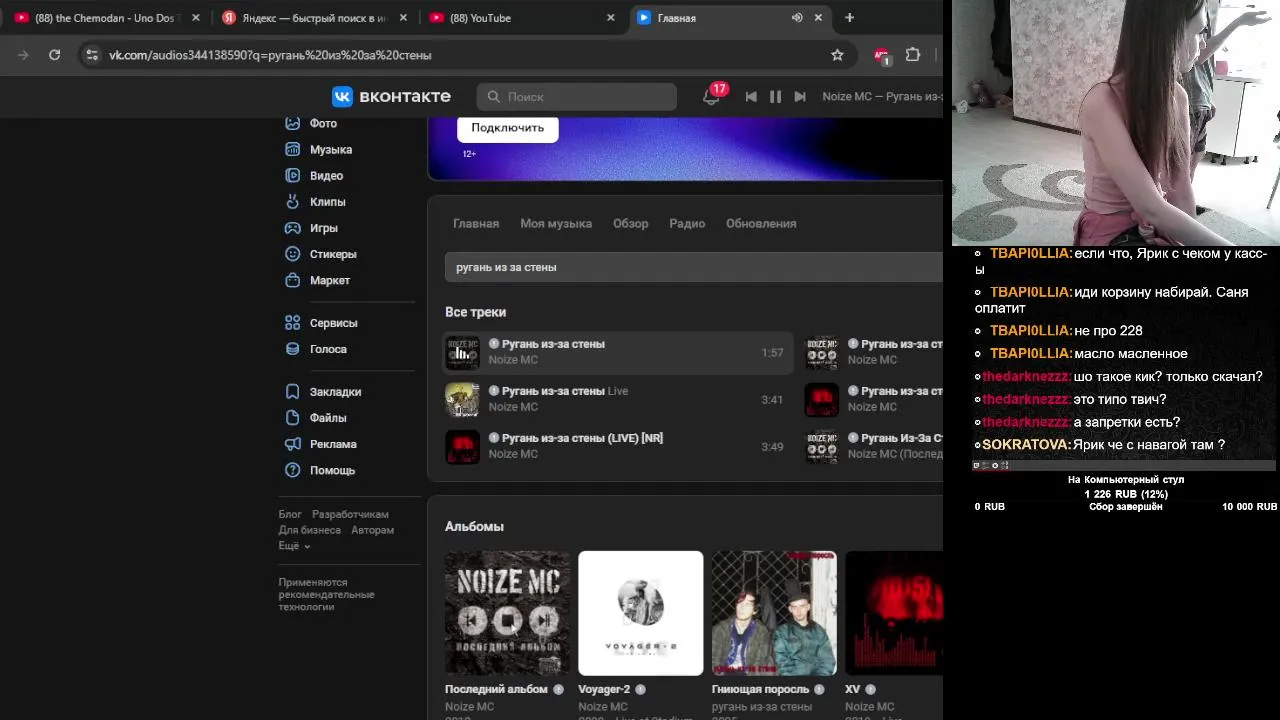Open the Главная music tab
This screenshot has height=720, width=1280.
pos(476,223)
